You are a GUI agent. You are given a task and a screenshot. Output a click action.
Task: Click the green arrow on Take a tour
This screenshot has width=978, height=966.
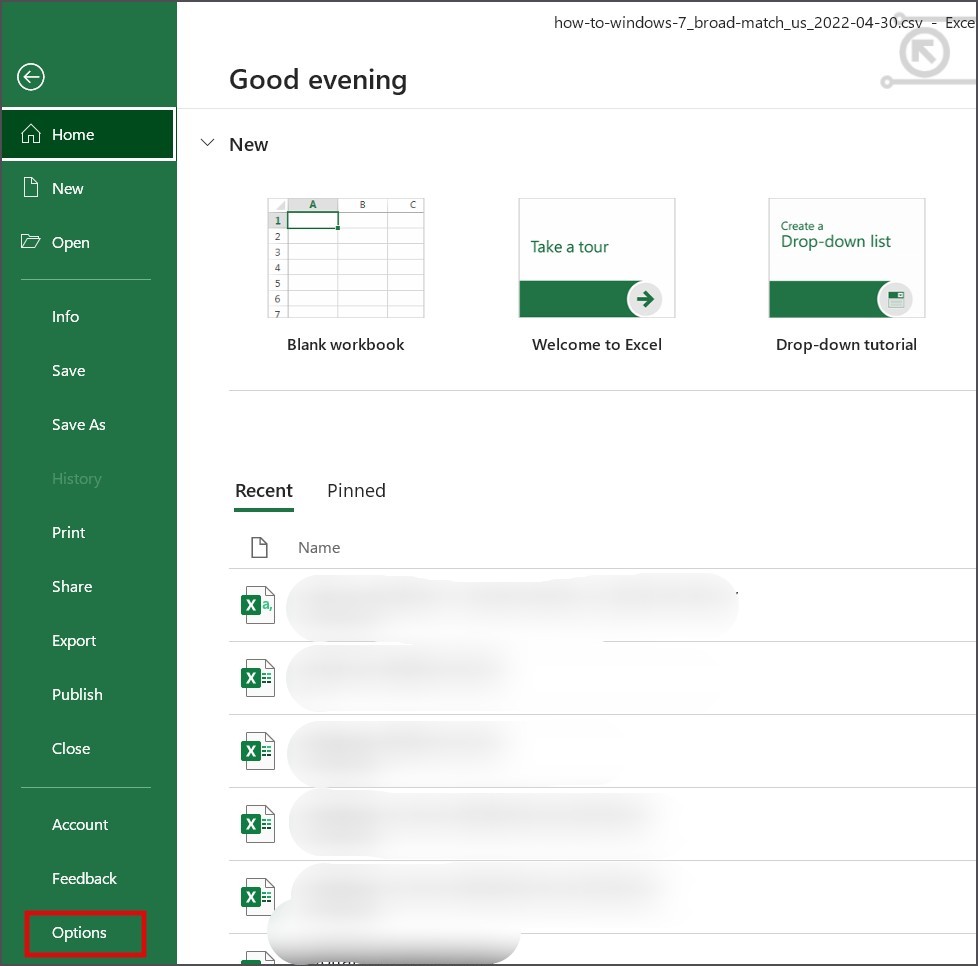point(644,298)
